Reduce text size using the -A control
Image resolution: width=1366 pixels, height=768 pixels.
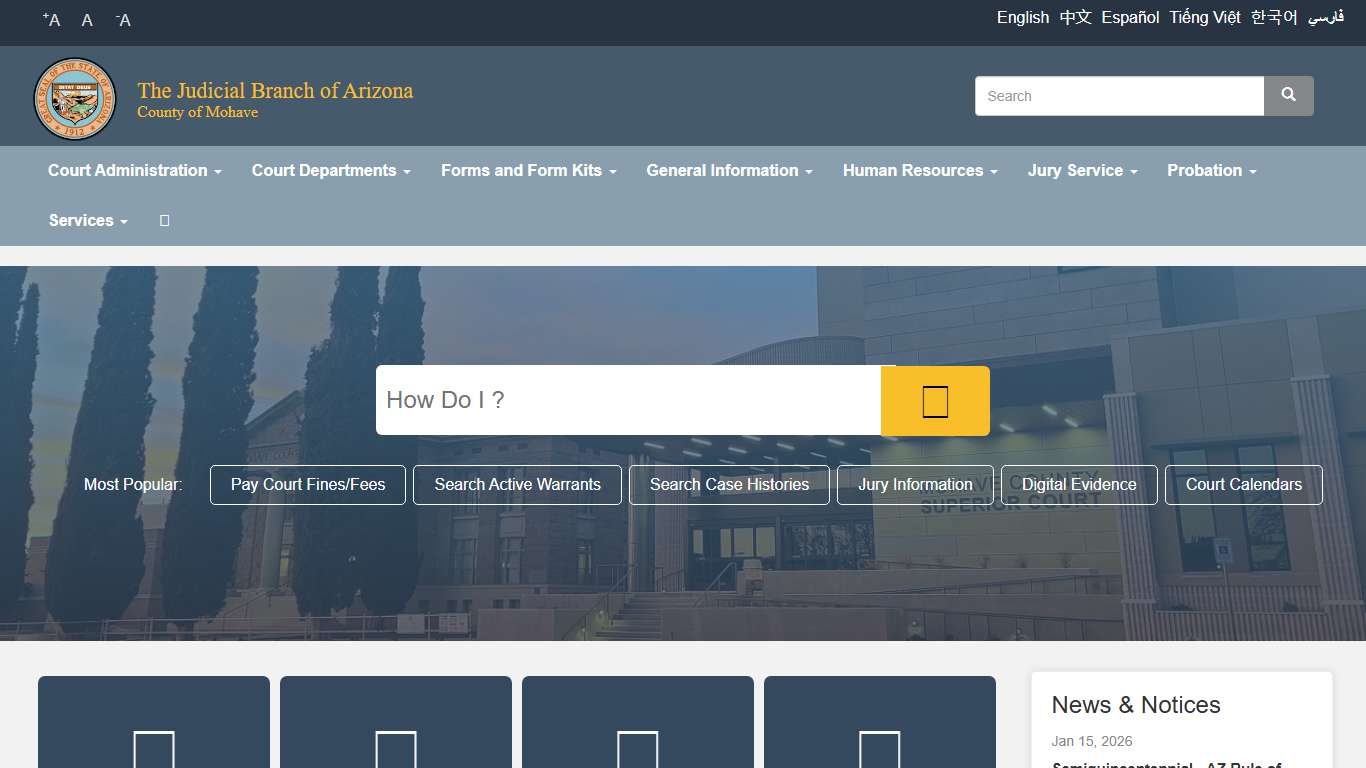pyautogui.click(x=122, y=19)
